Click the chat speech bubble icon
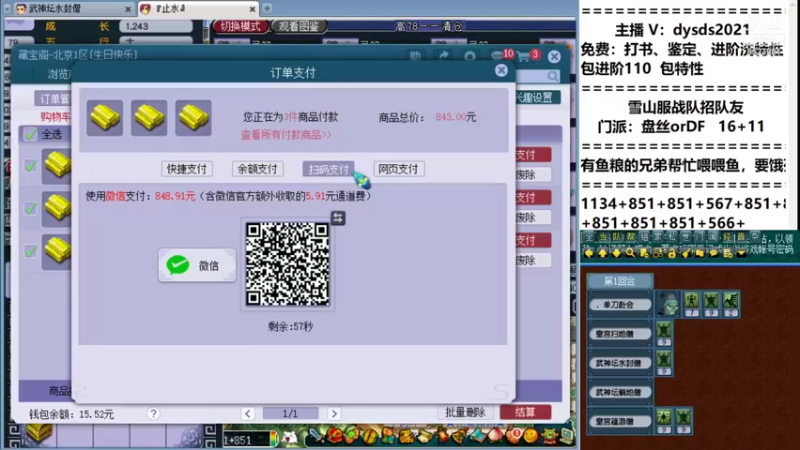The height and width of the screenshot is (450, 800). pos(713,253)
